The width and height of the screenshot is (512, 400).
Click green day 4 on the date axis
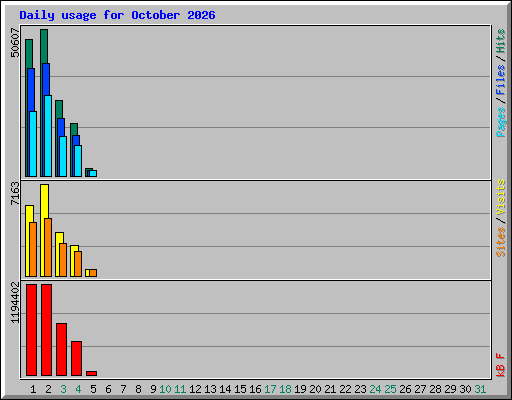point(78,389)
